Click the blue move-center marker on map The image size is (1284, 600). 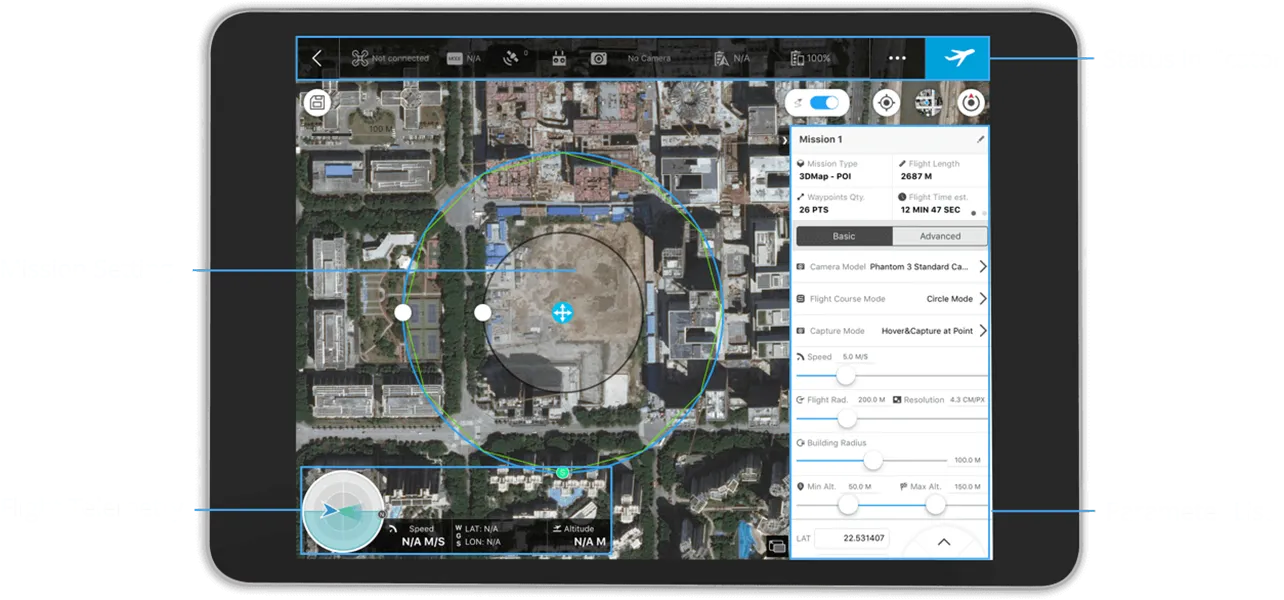562,313
